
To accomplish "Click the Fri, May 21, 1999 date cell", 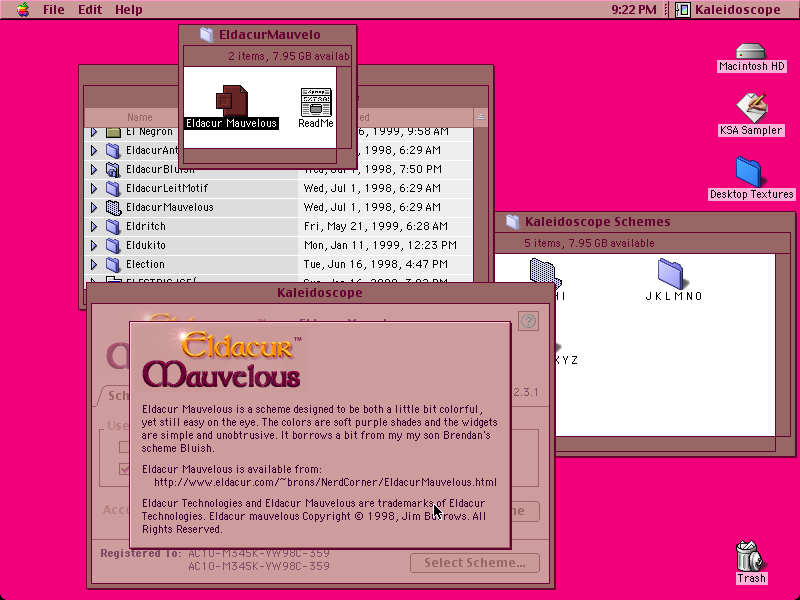I will 376,226.
